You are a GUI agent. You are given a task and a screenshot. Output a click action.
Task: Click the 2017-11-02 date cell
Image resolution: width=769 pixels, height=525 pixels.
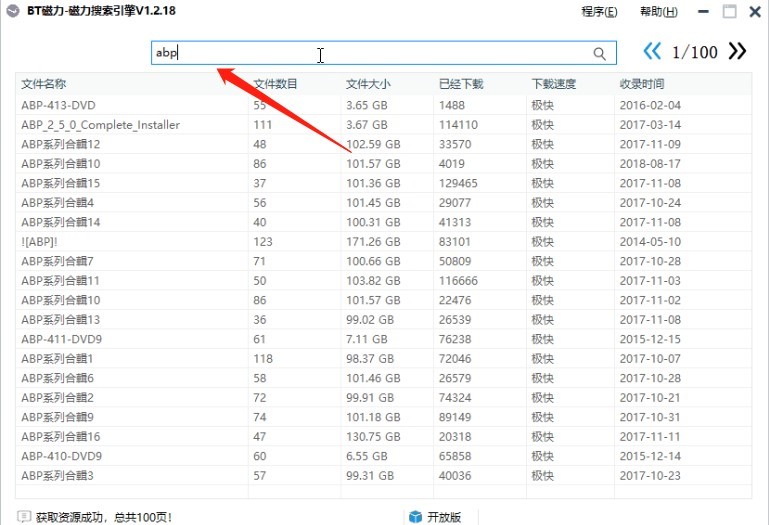pyautogui.click(x=650, y=300)
